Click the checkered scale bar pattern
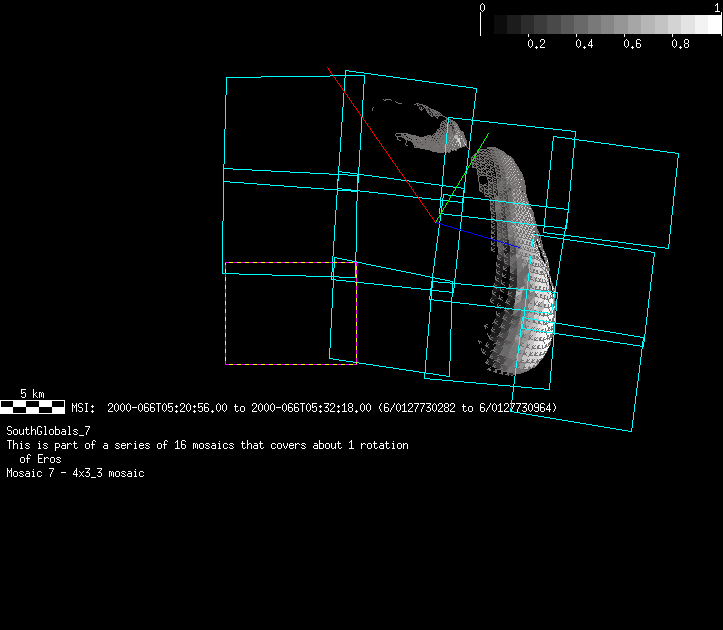Screen dimensions: 723x630 tap(32, 407)
